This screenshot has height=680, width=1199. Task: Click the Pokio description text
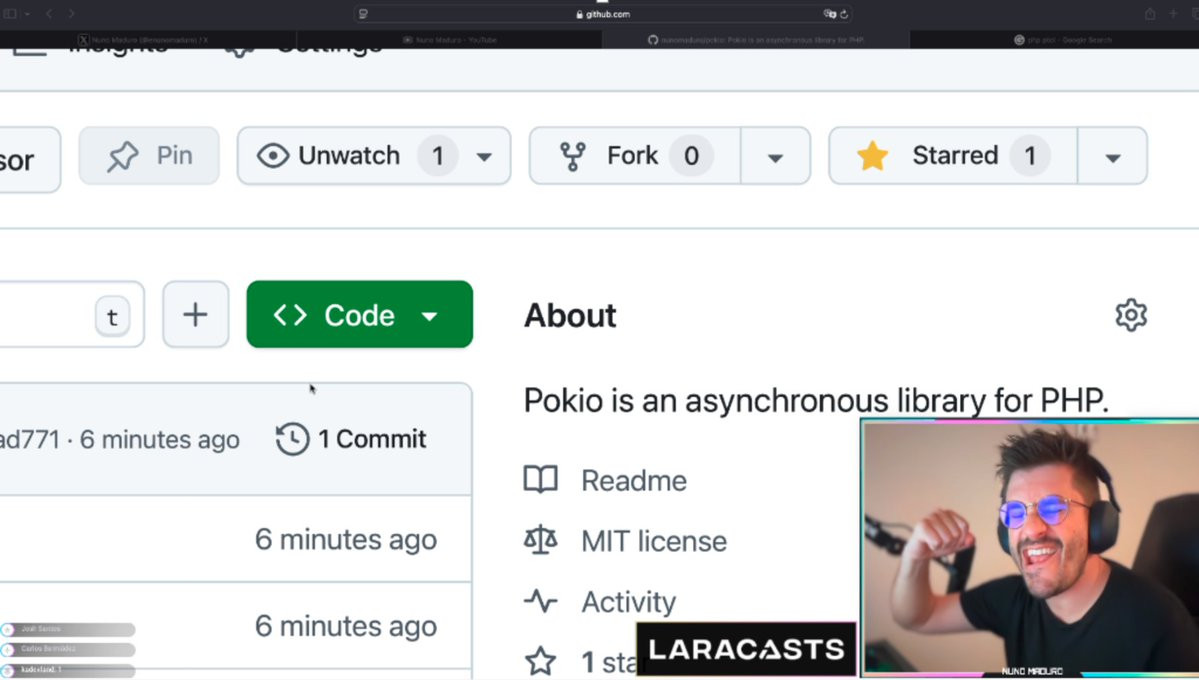pyautogui.click(x=816, y=400)
